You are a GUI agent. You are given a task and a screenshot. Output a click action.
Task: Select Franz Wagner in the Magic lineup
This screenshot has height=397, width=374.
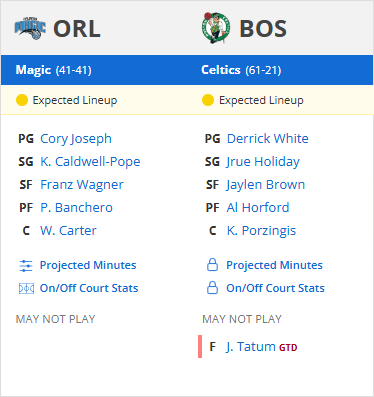pyautogui.click(x=82, y=185)
